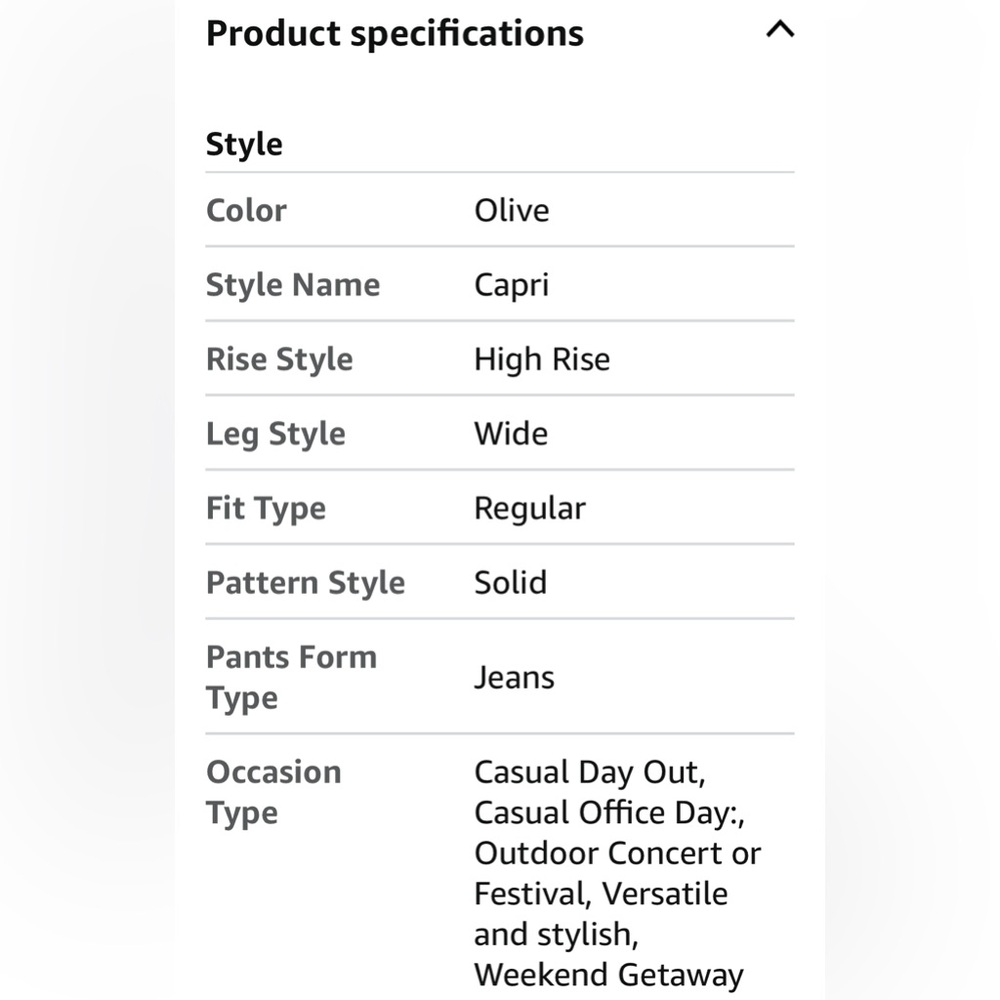This screenshot has height=1000, width=1000.
Task: Select the Wide leg value
Action: pos(511,434)
